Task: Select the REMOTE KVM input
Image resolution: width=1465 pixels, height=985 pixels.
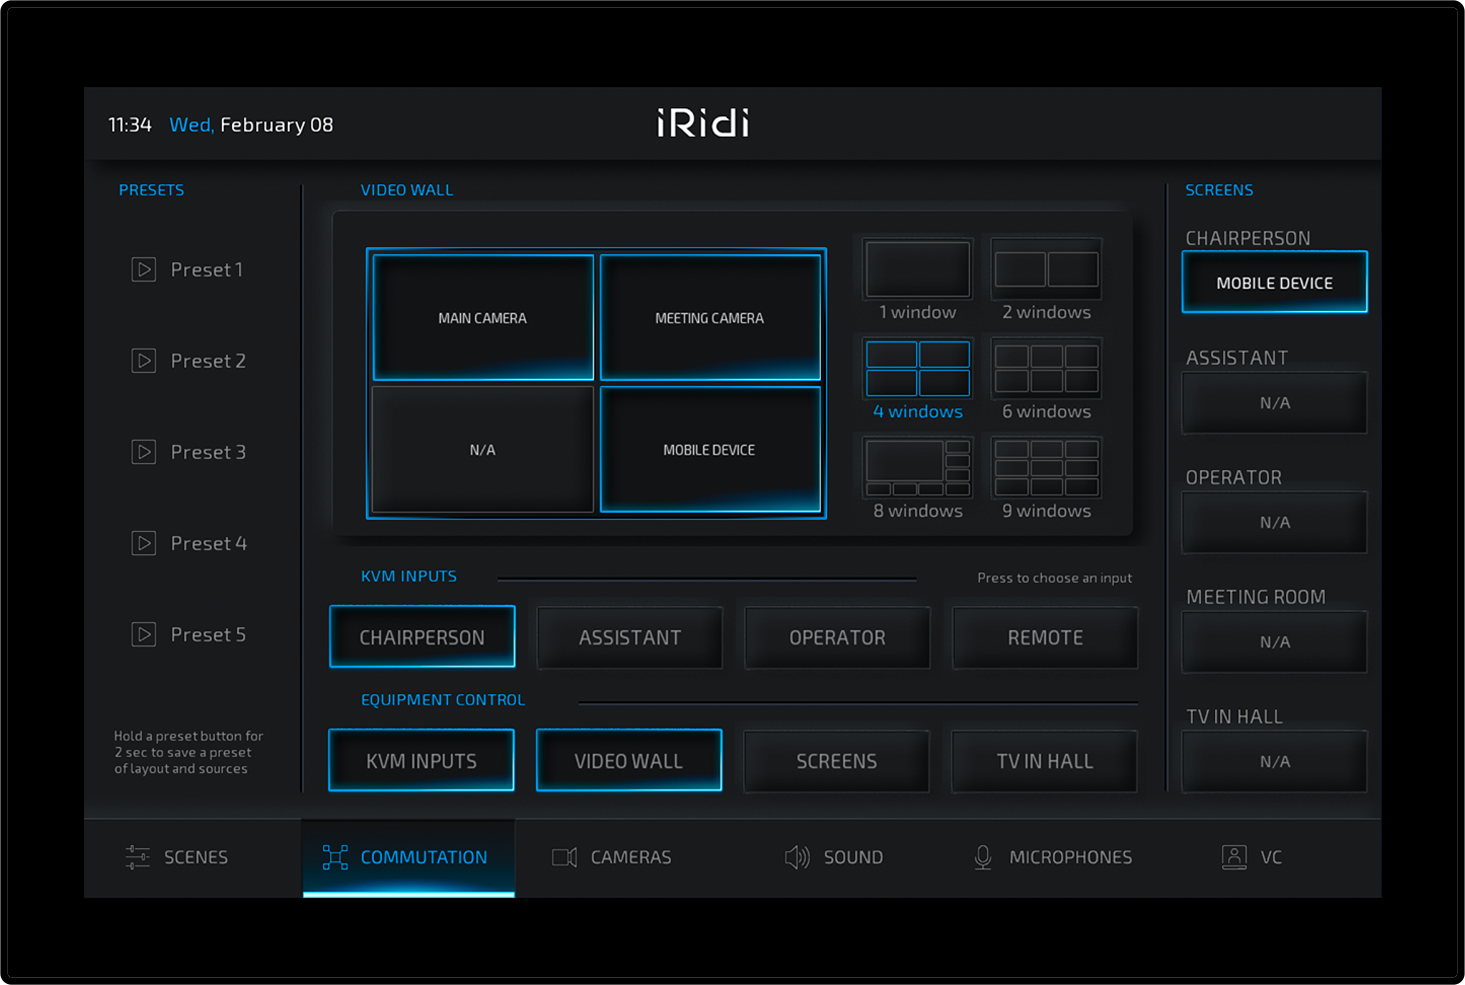Action: (x=1045, y=638)
